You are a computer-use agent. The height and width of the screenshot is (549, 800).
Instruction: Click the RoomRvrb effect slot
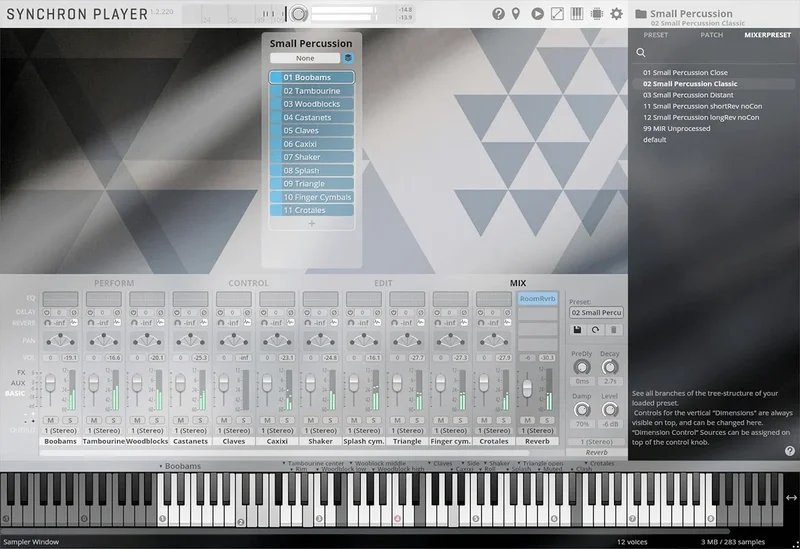[x=537, y=298]
